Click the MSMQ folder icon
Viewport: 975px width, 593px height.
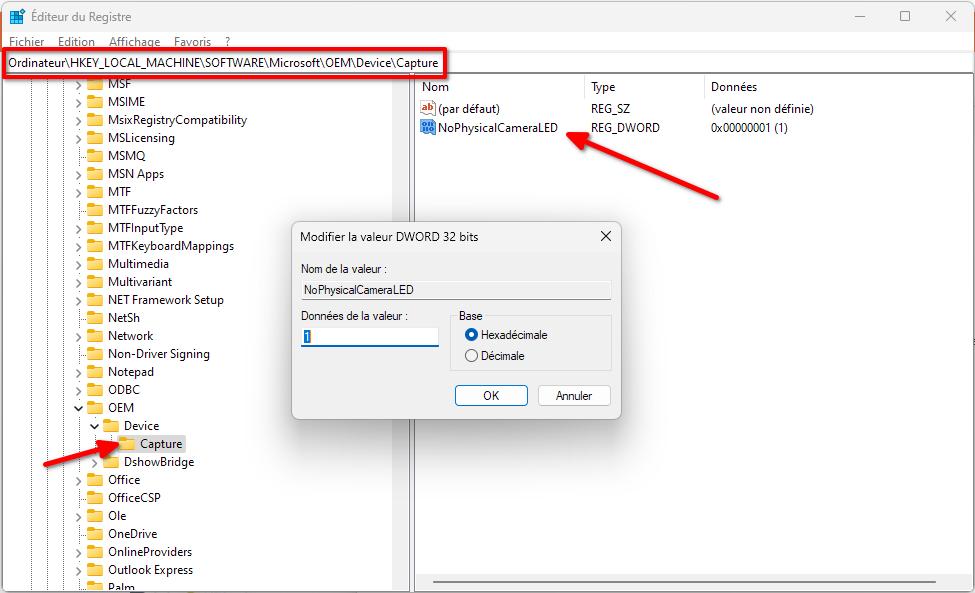point(95,155)
